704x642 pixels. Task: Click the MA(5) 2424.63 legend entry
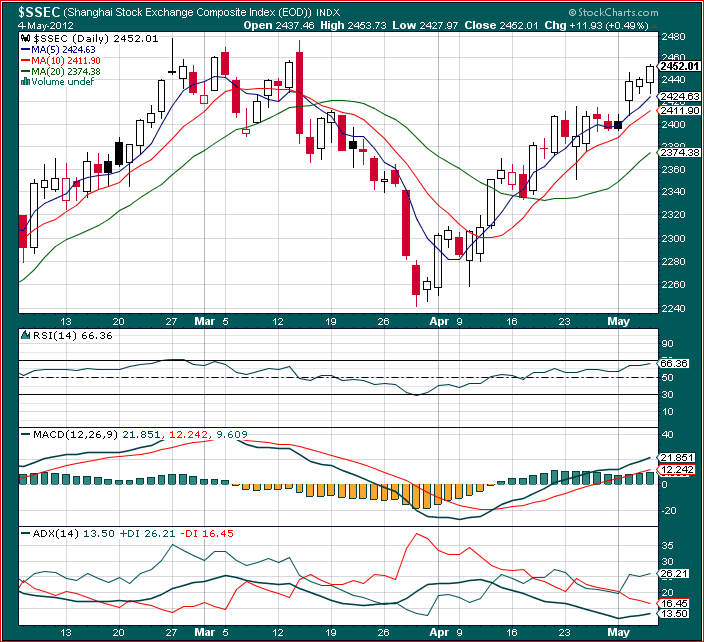click(58, 50)
